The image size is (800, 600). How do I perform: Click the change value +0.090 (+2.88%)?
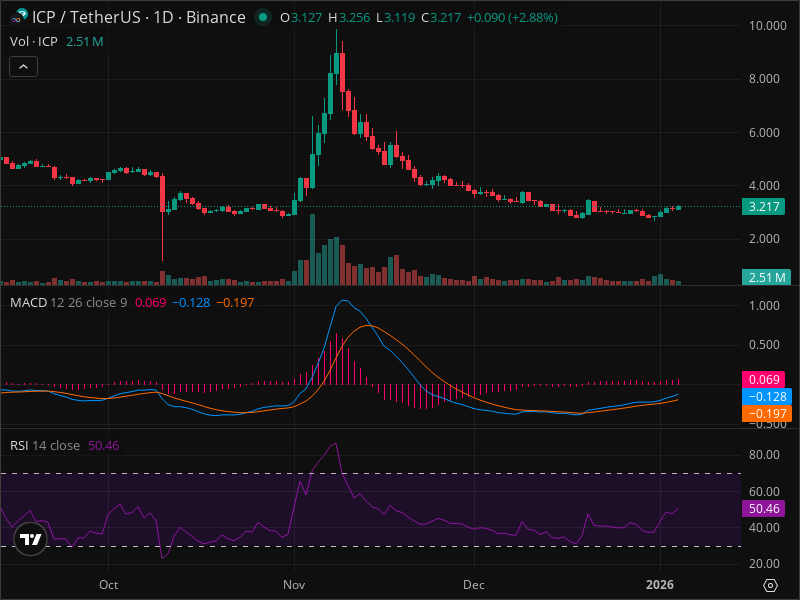512,18
